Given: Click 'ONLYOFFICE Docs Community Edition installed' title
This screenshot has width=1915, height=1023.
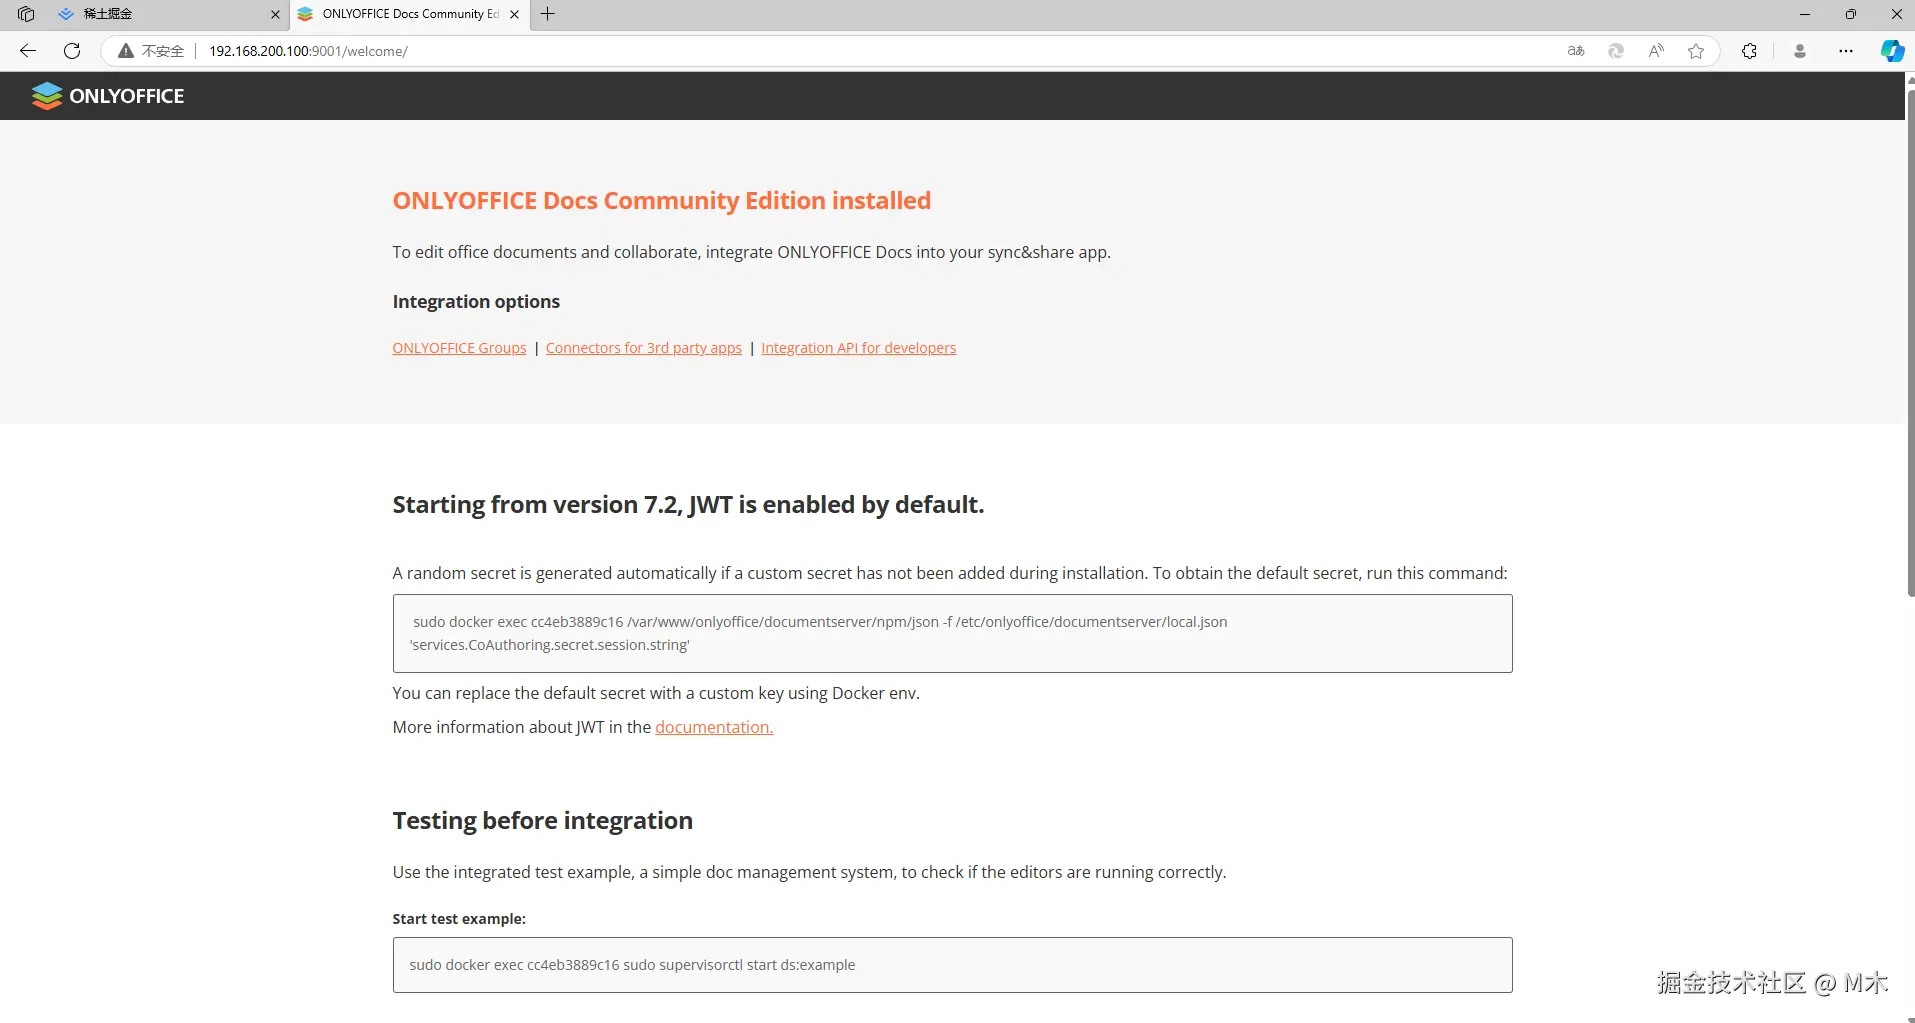Looking at the screenshot, I should pyautogui.click(x=661, y=200).
